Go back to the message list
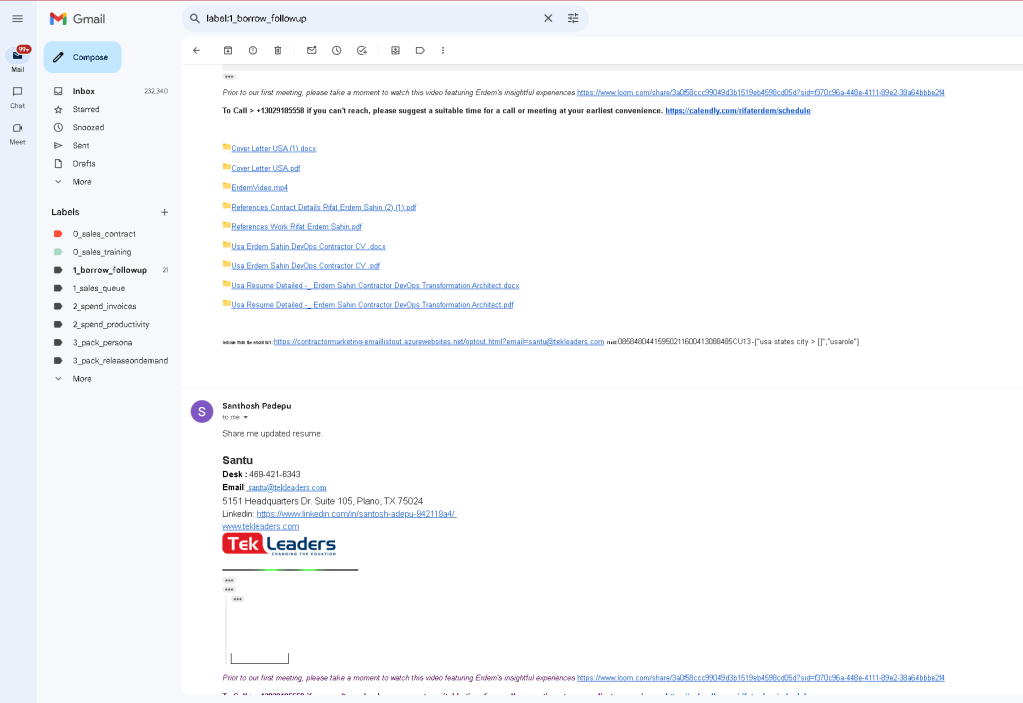This screenshot has width=1023, height=703. pos(196,50)
